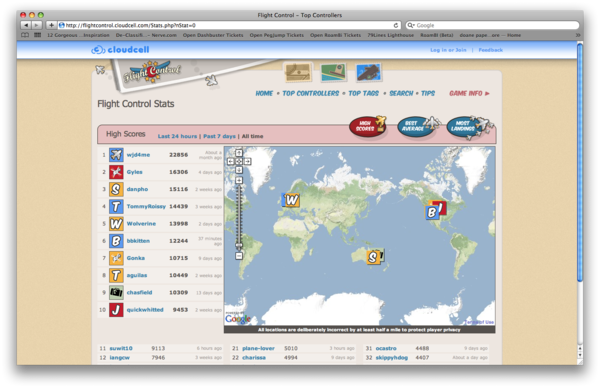Select the blue aircraft carrier map thumbnail
600x388 pixels.
368,73
